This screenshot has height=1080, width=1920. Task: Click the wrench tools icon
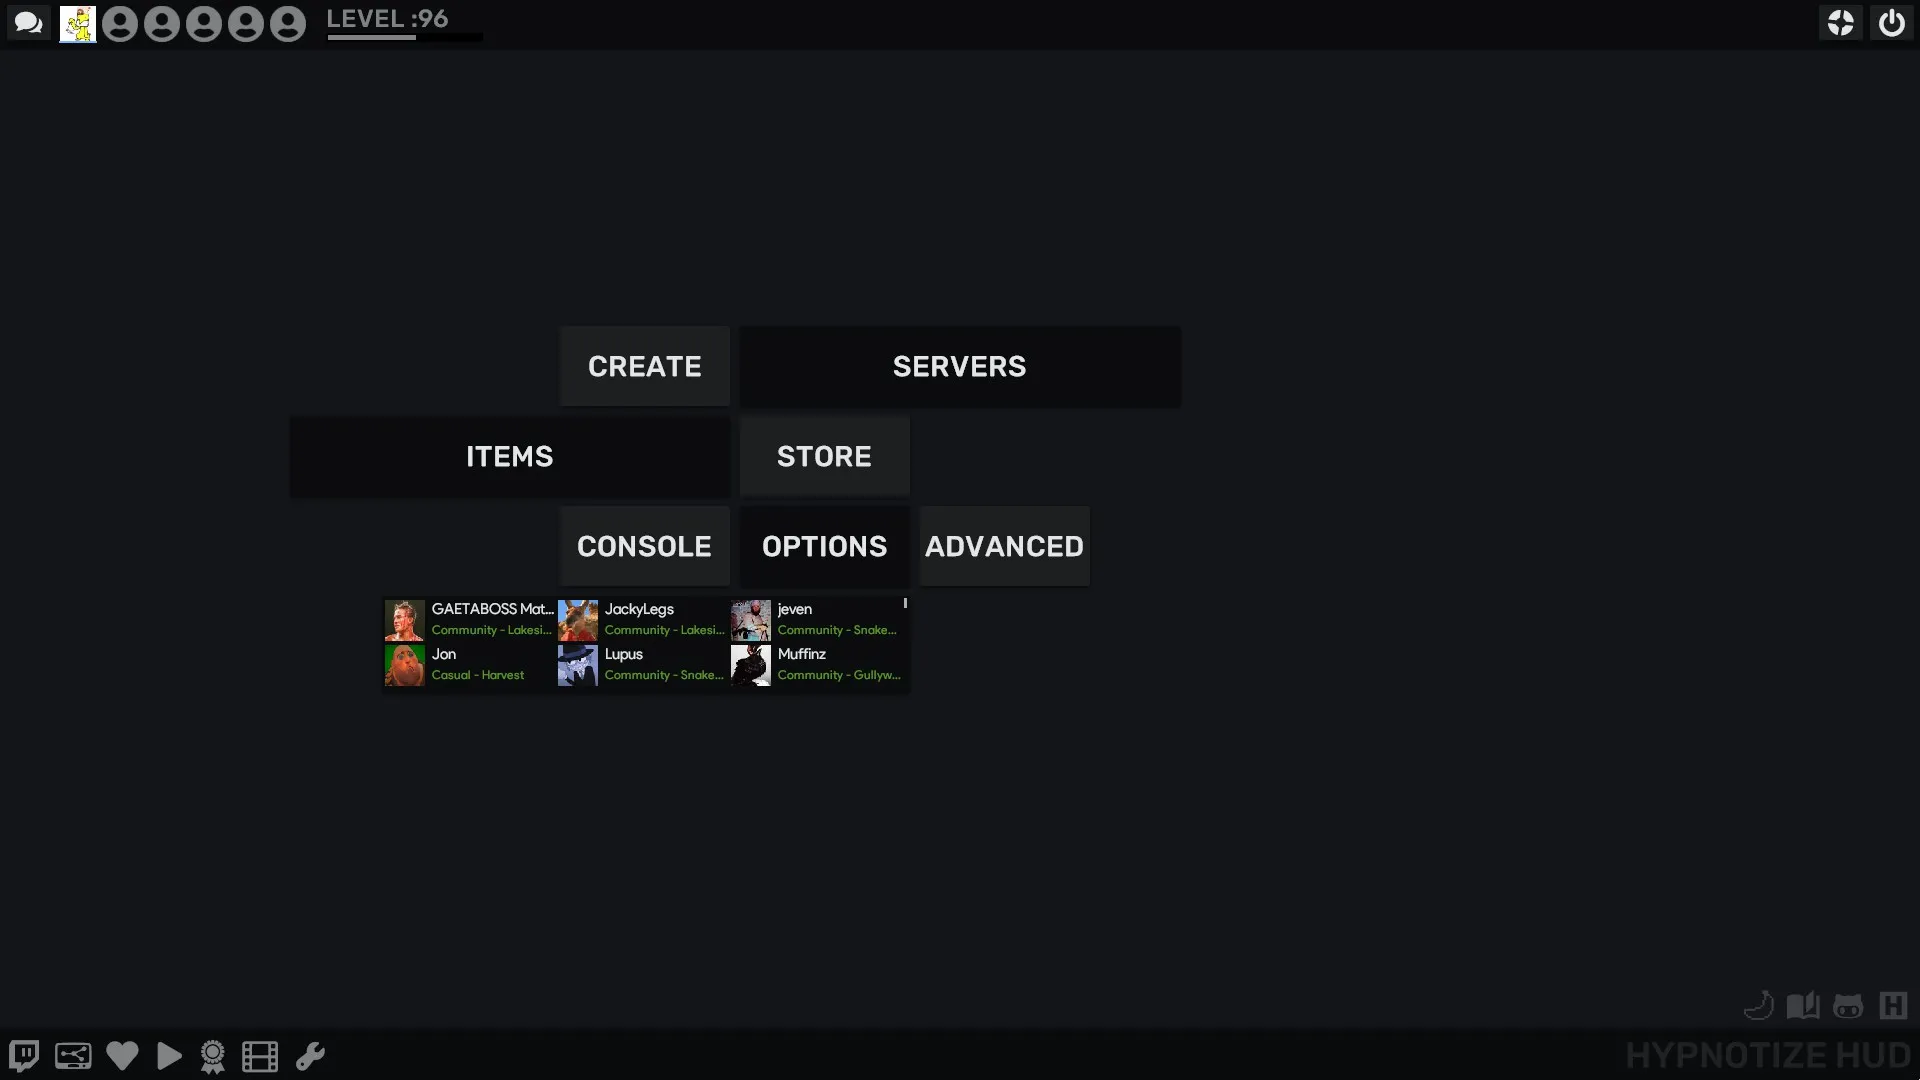(310, 1056)
